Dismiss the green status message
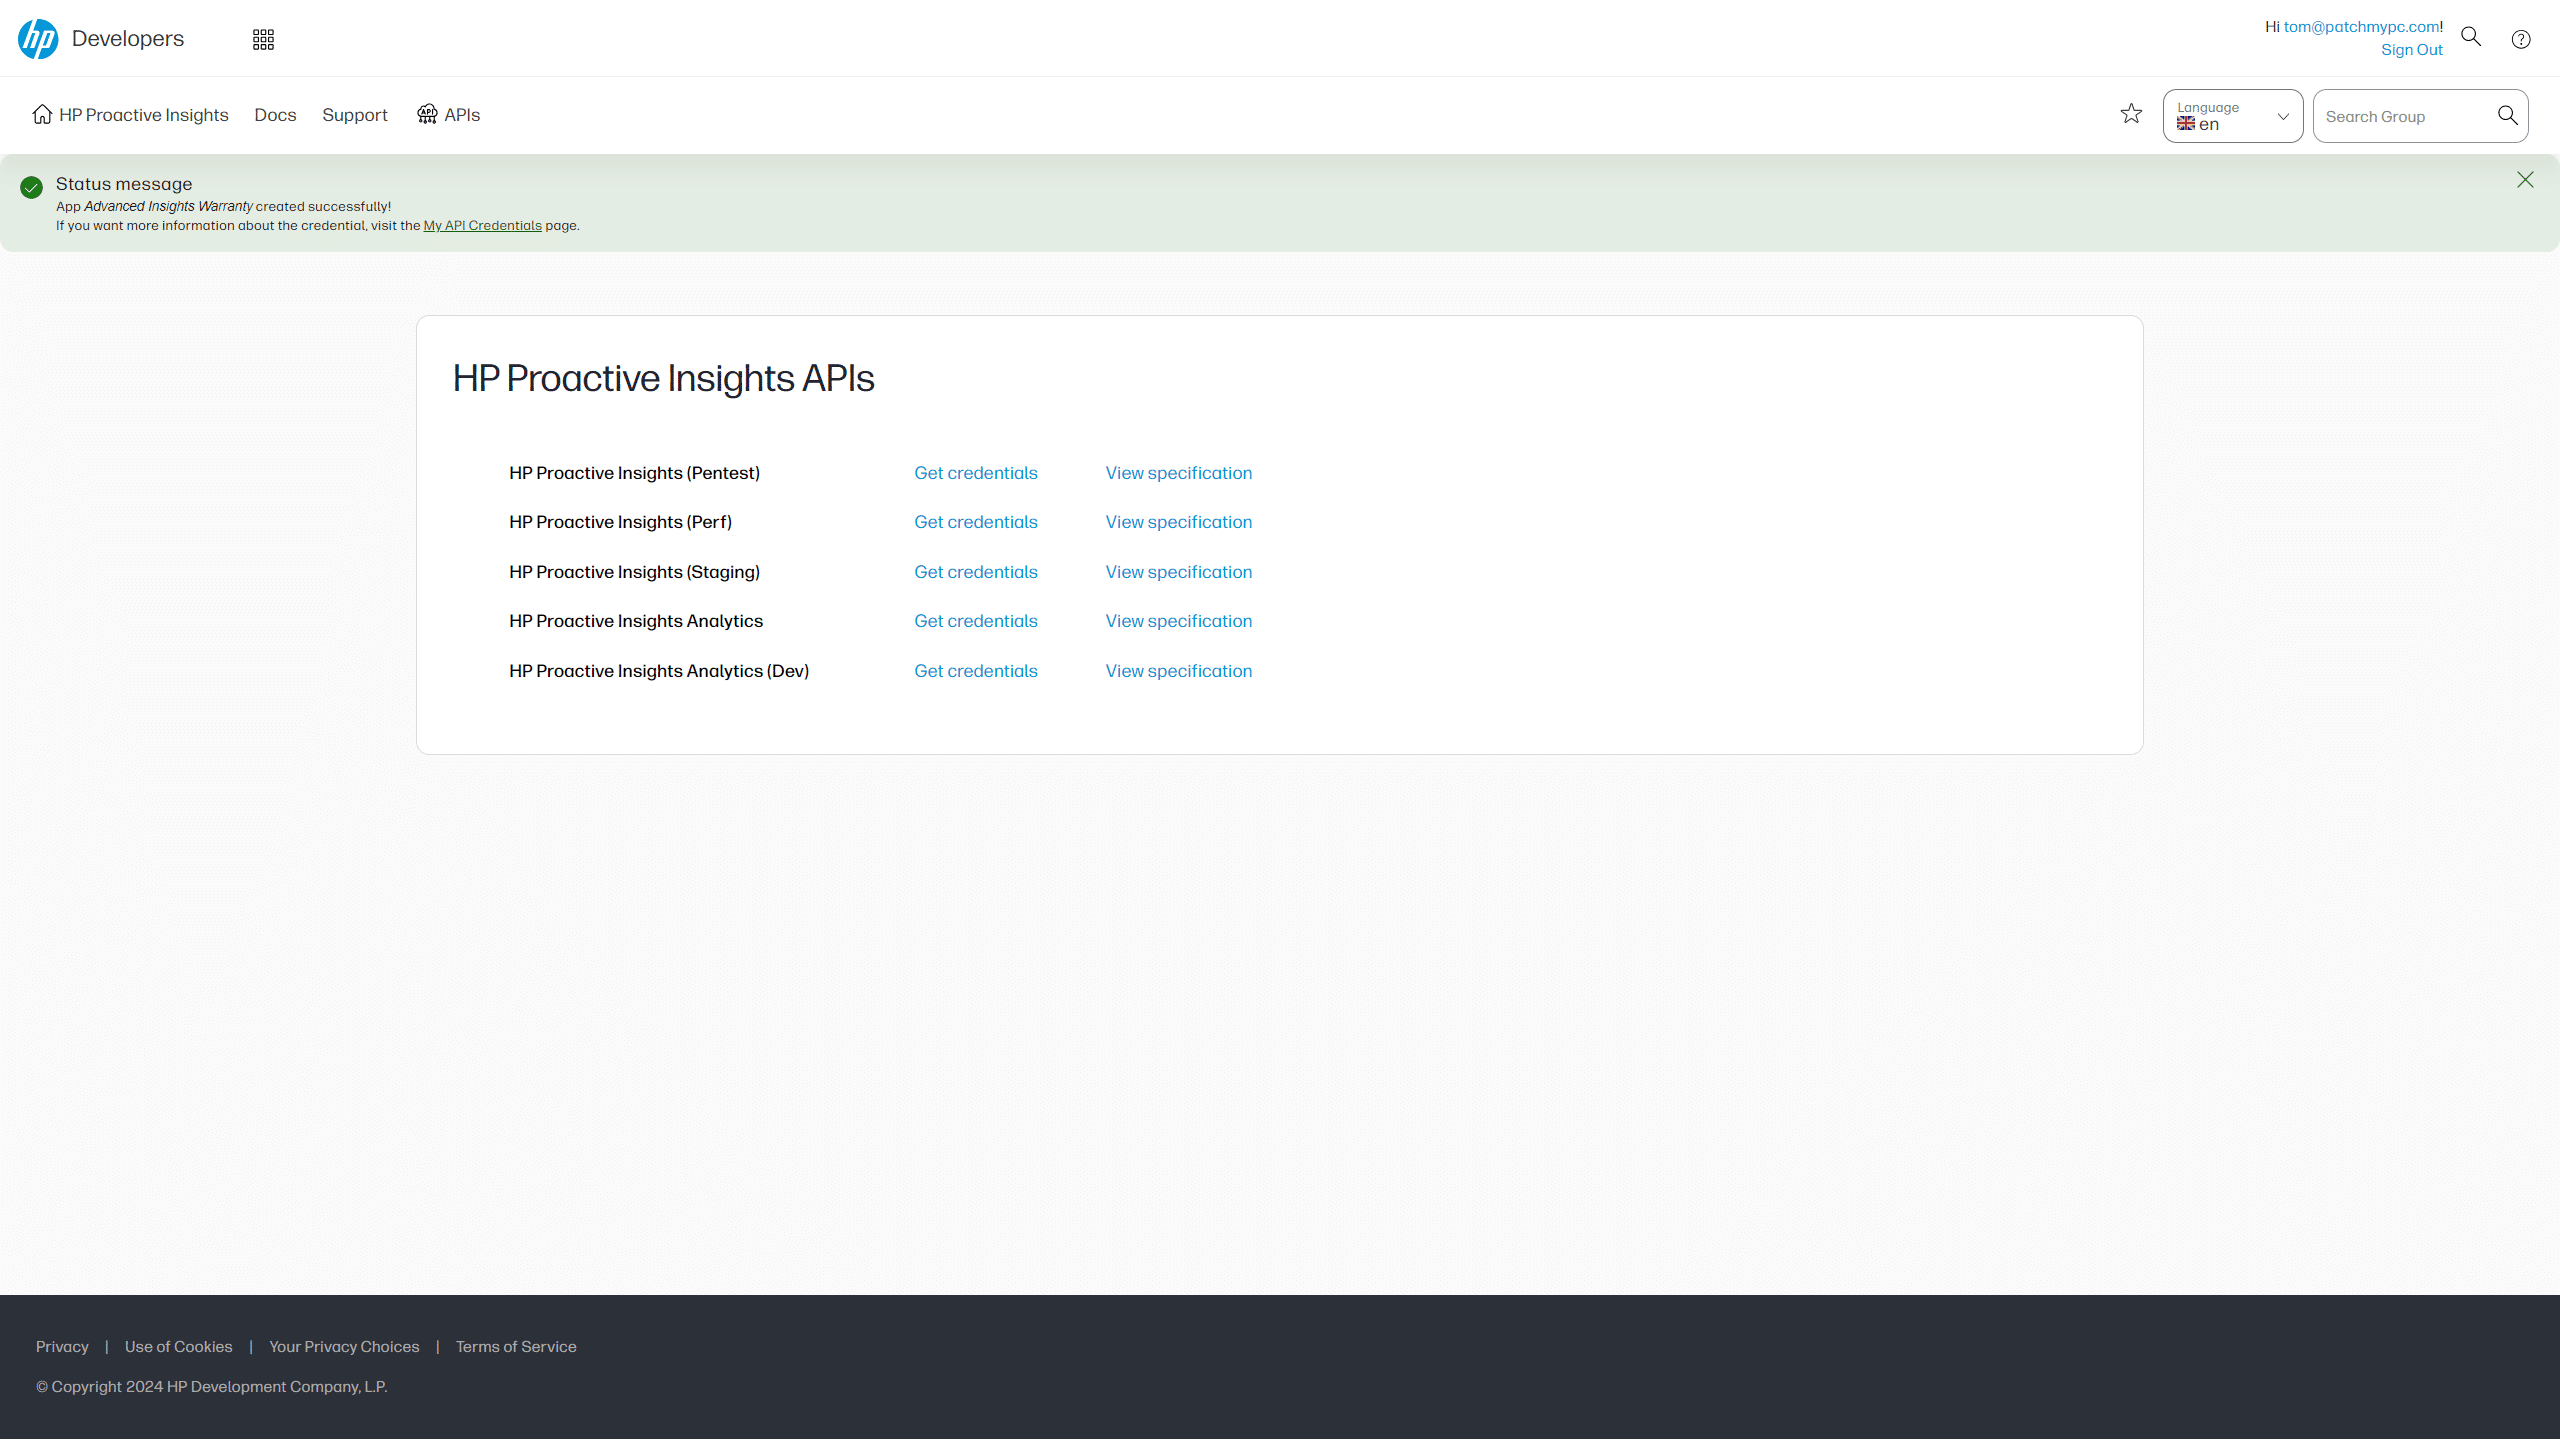 [x=2525, y=180]
